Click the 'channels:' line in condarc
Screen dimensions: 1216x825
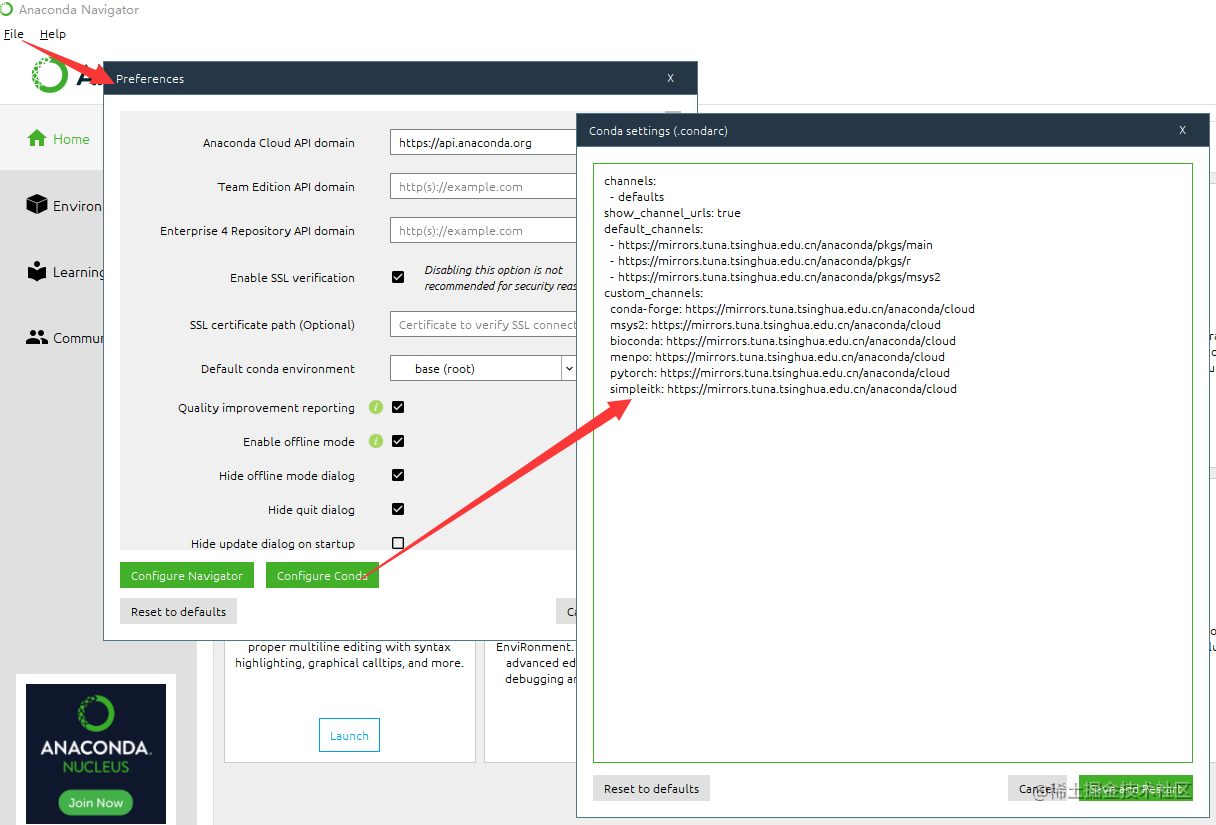click(x=630, y=181)
